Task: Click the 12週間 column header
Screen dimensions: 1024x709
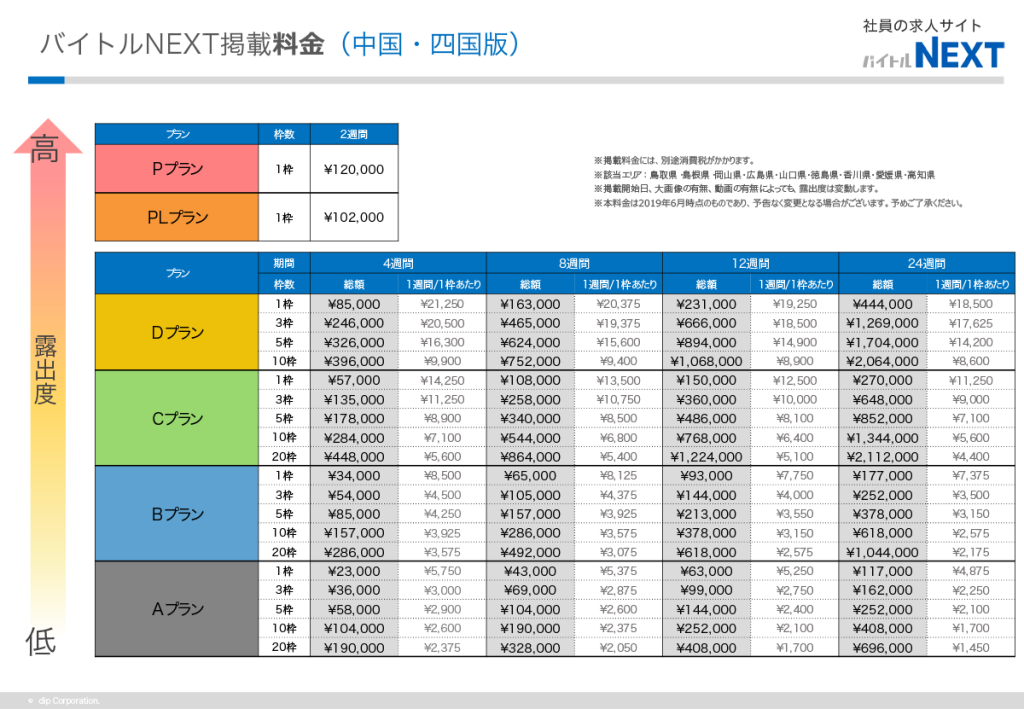Action: [x=750, y=263]
